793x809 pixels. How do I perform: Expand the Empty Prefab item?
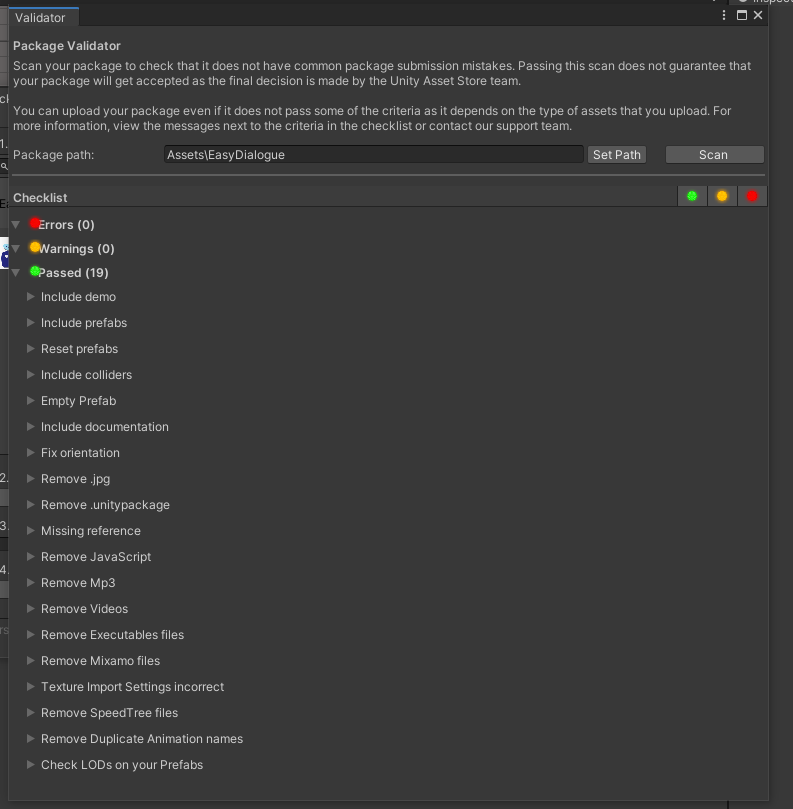30,400
